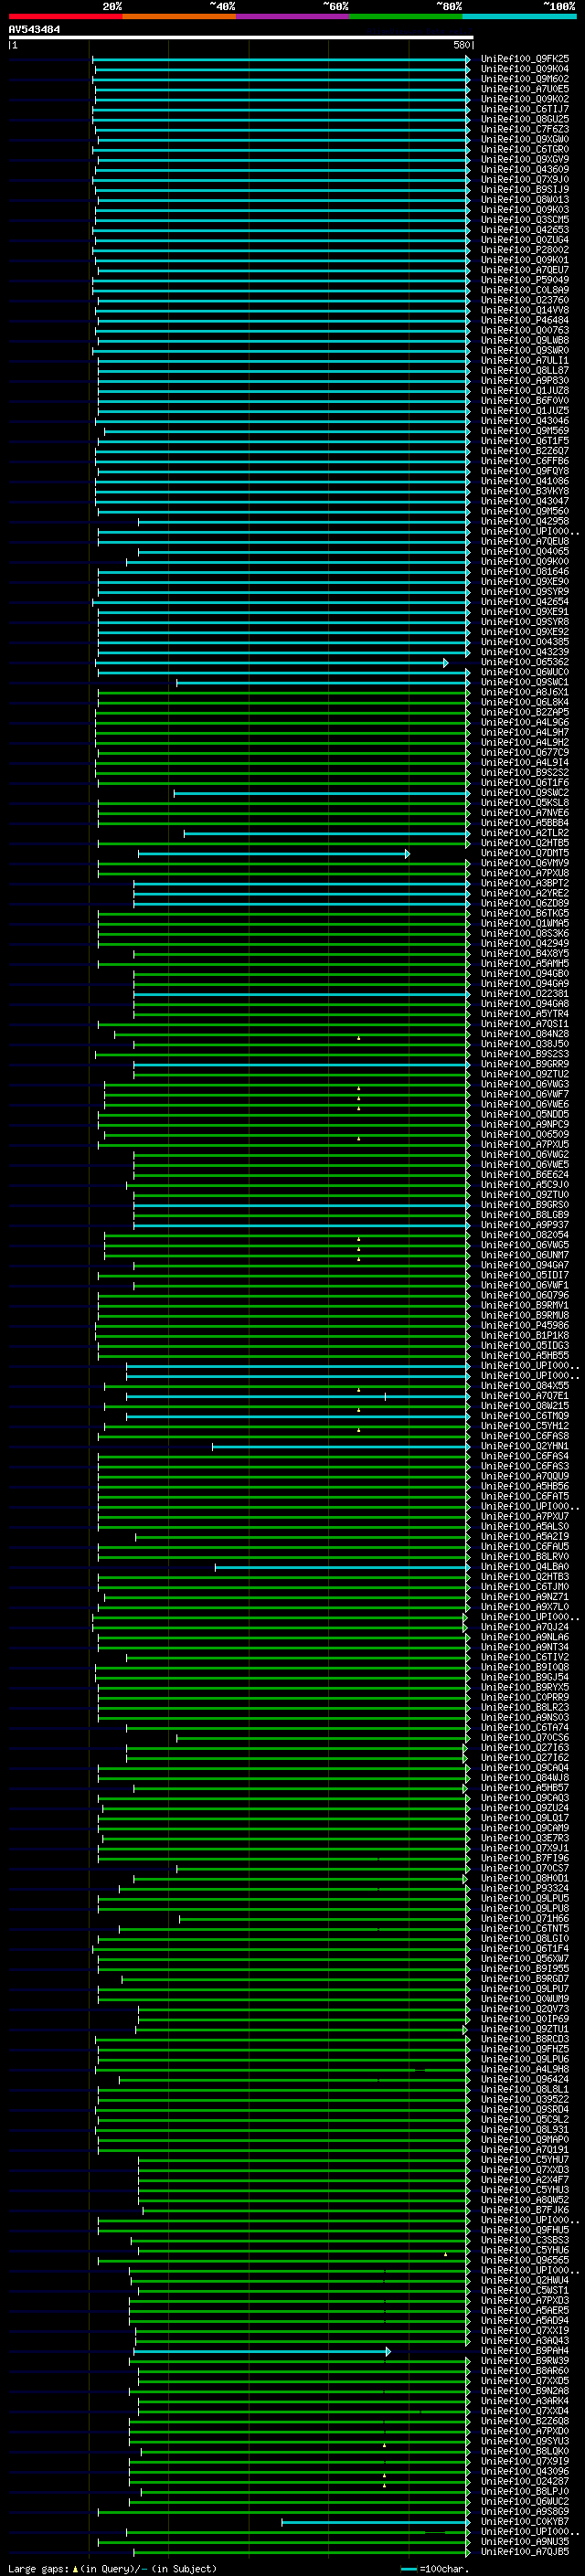Select the UniRef100_Q4LBA0 label

tap(525, 1567)
